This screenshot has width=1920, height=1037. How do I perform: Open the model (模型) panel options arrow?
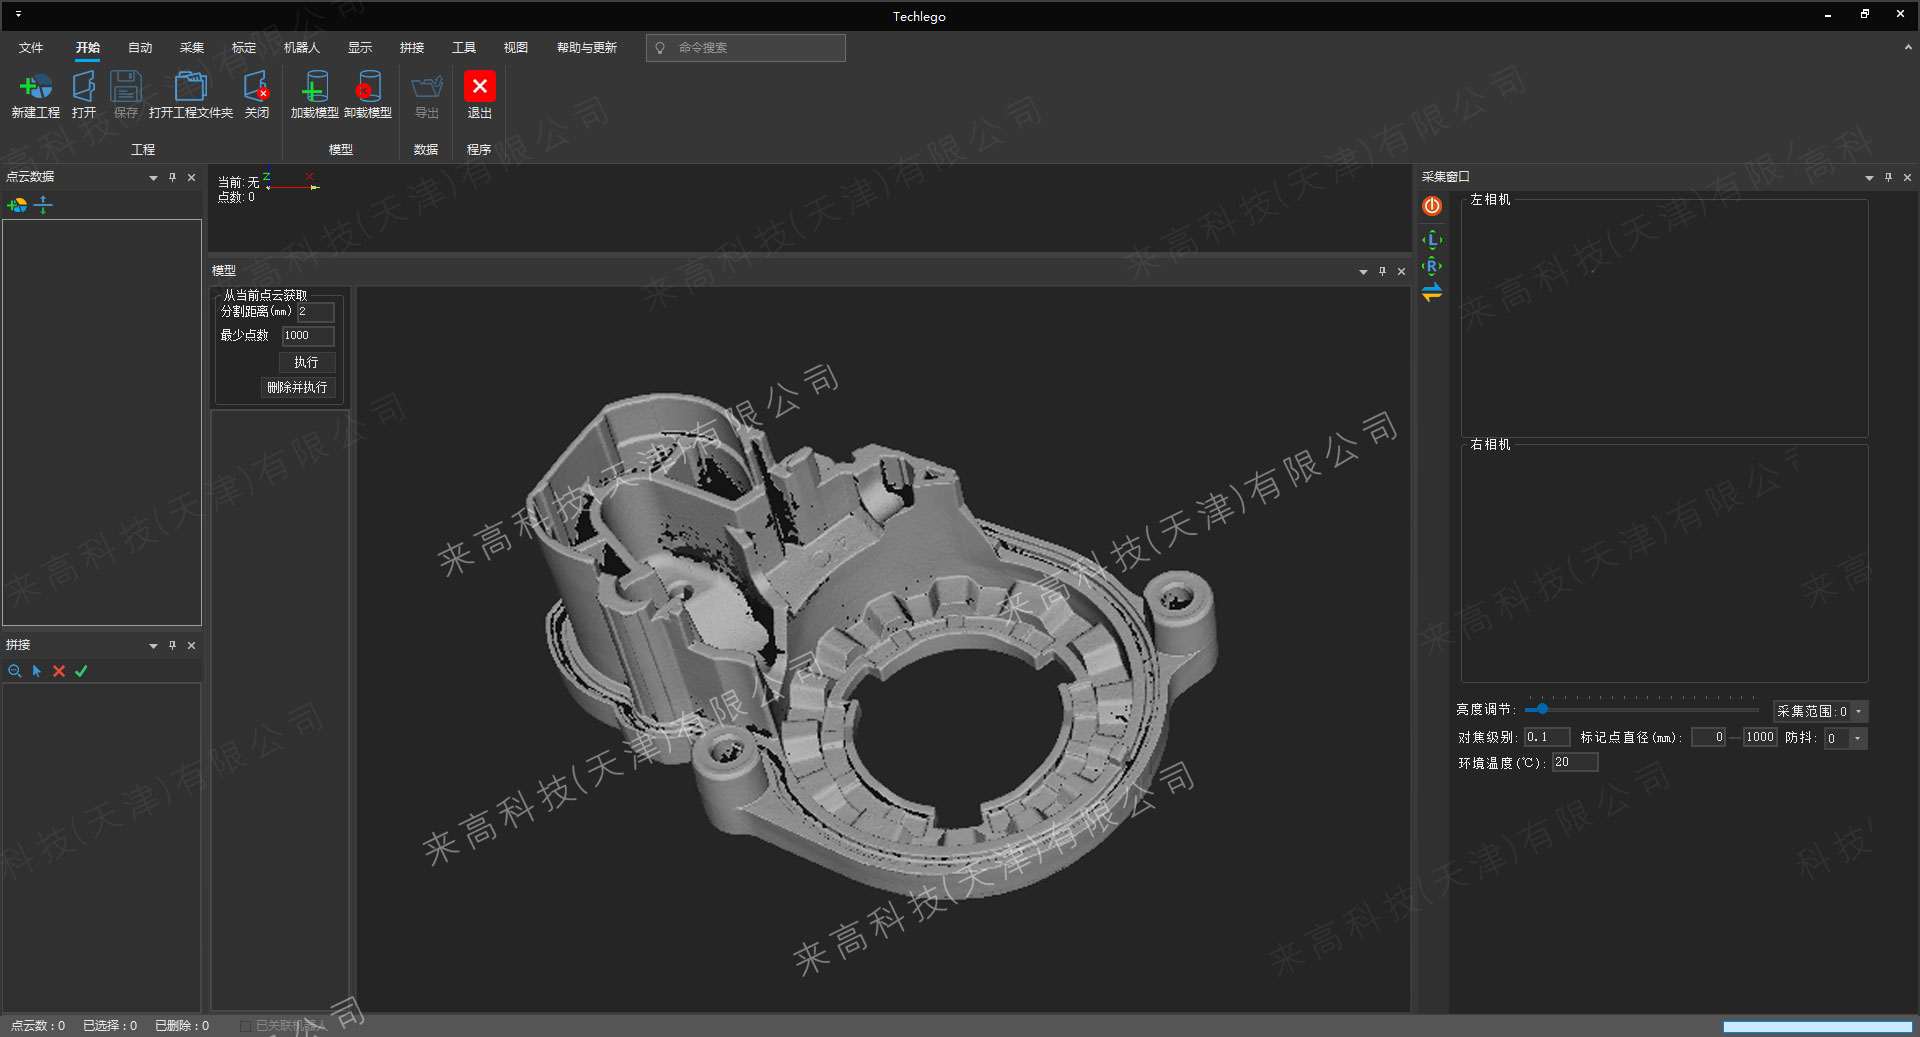tap(1362, 272)
